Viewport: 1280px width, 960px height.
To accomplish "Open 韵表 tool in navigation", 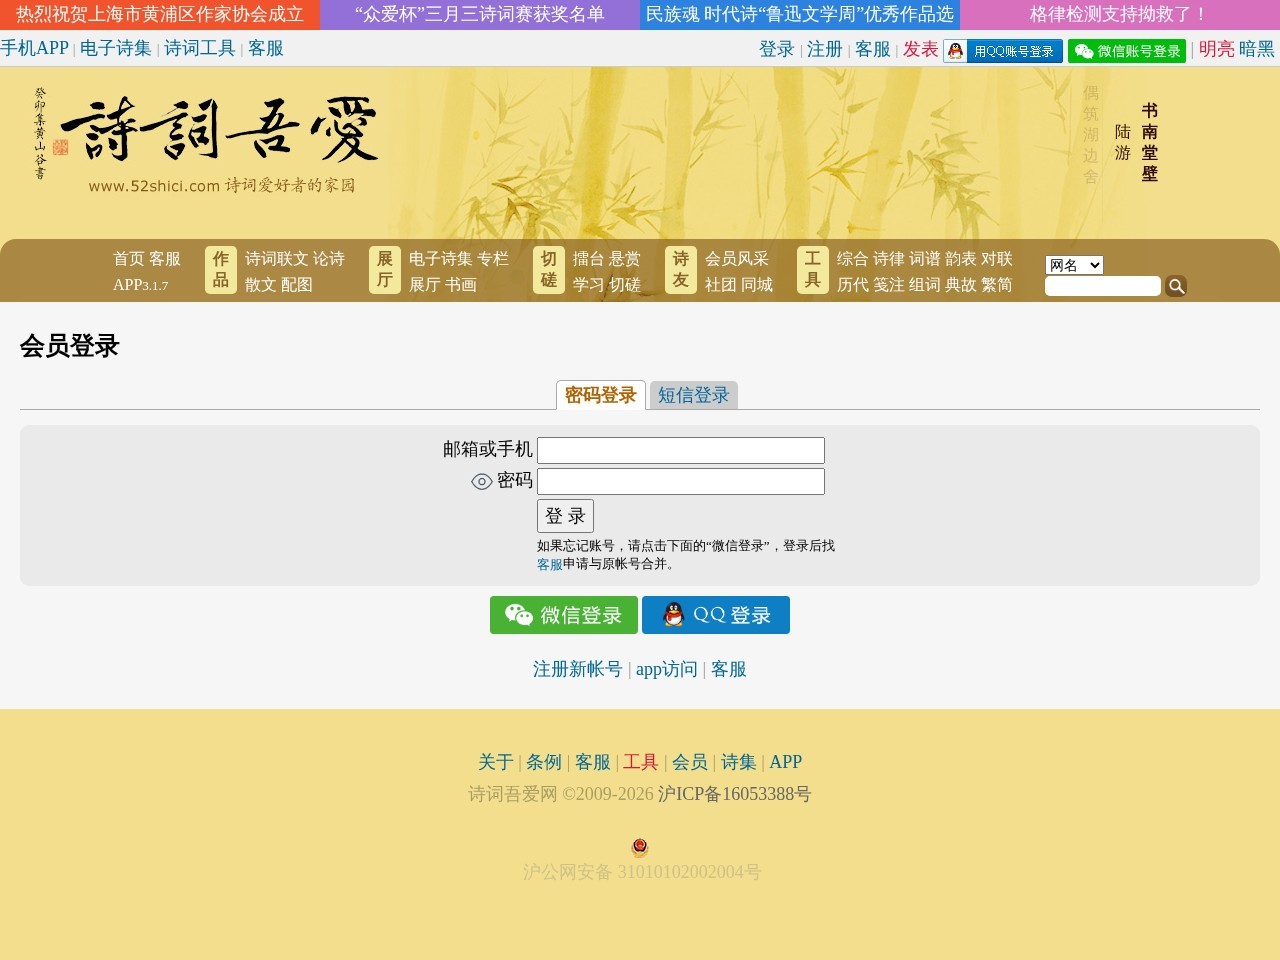I will pos(961,259).
